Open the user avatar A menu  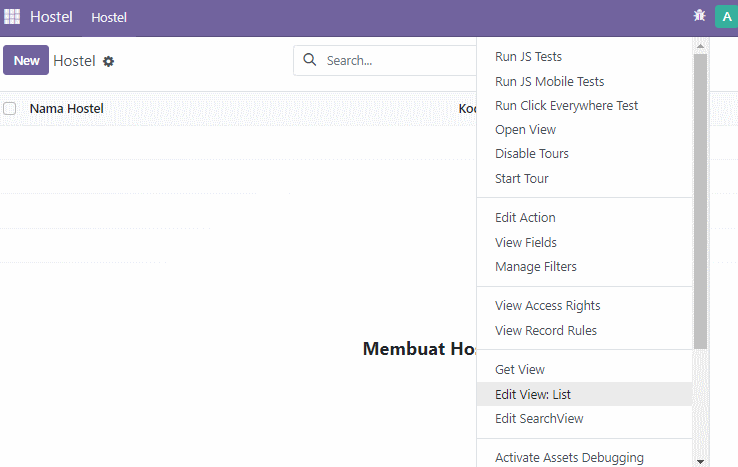pyautogui.click(x=727, y=17)
